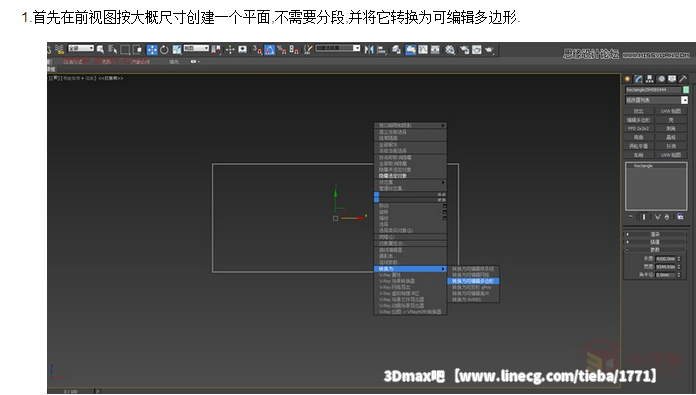The image size is (696, 395).
Task: Toggle the Angle Snap icon
Action: coord(269,50)
